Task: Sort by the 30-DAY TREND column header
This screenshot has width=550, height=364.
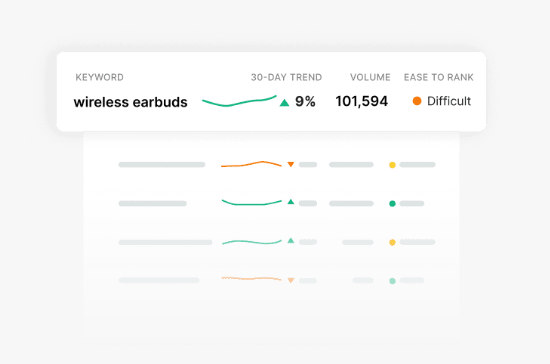Action: point(286,77)
